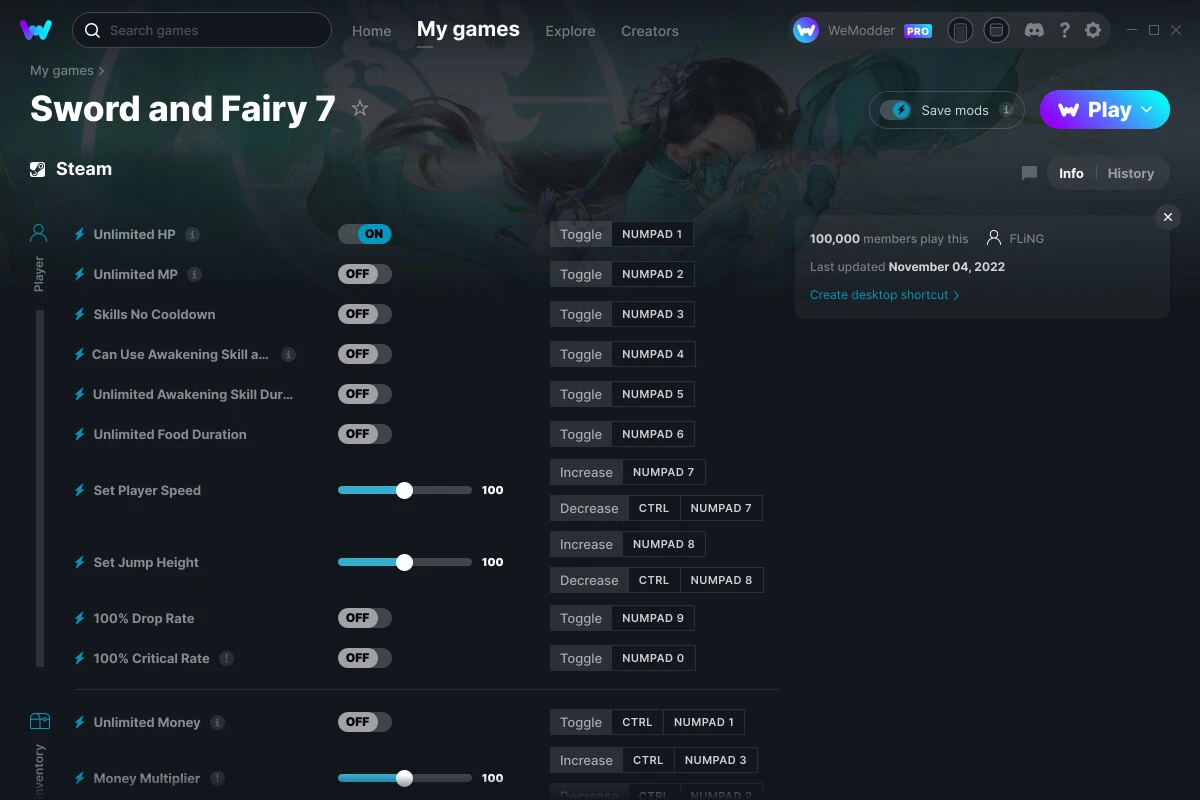Dismiss the members info panel with its X
The width and height of the screenshot is (1200, 800).
(x=1167, y=216)
